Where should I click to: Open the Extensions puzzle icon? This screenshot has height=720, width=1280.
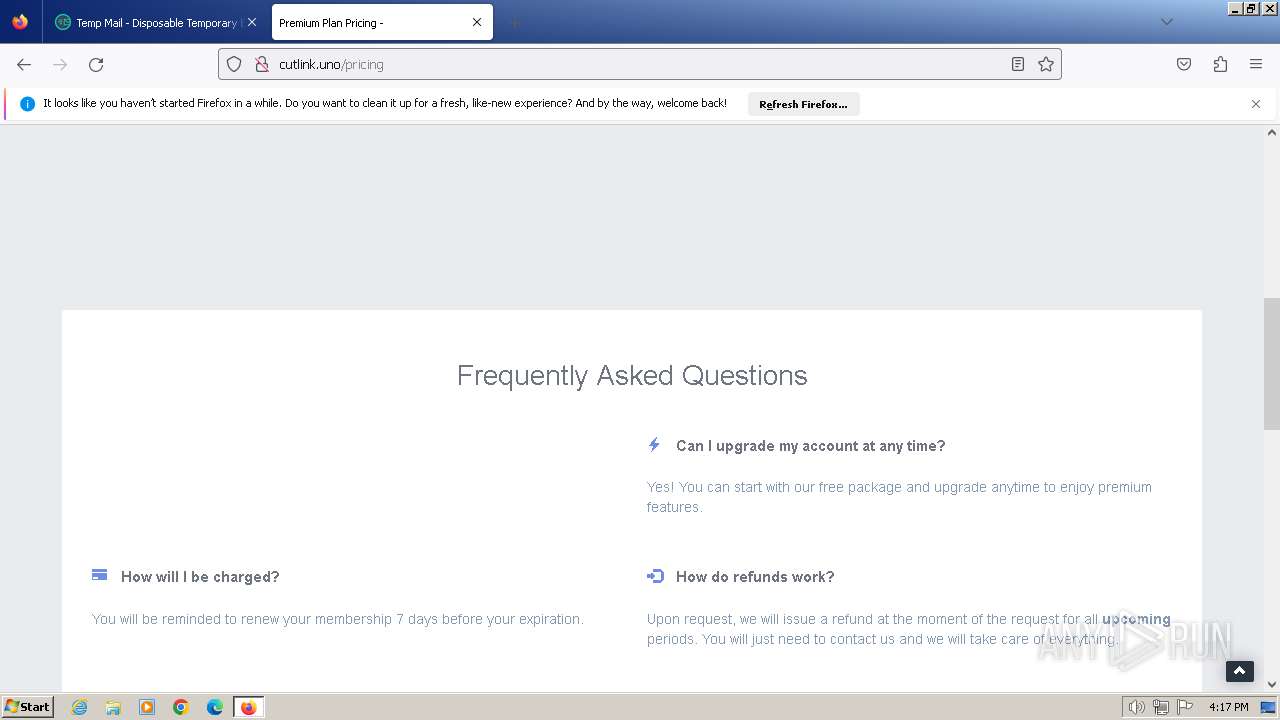pos(1220,64)
